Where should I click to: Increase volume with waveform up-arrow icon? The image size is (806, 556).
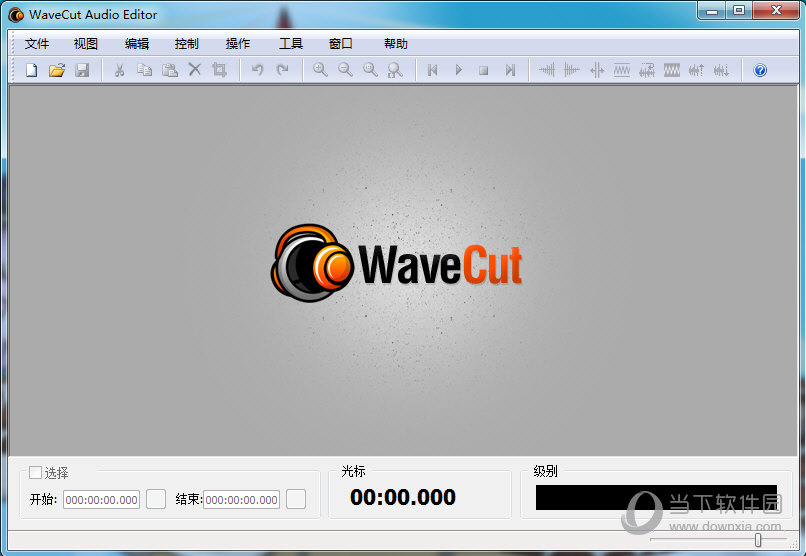[697, 70]
